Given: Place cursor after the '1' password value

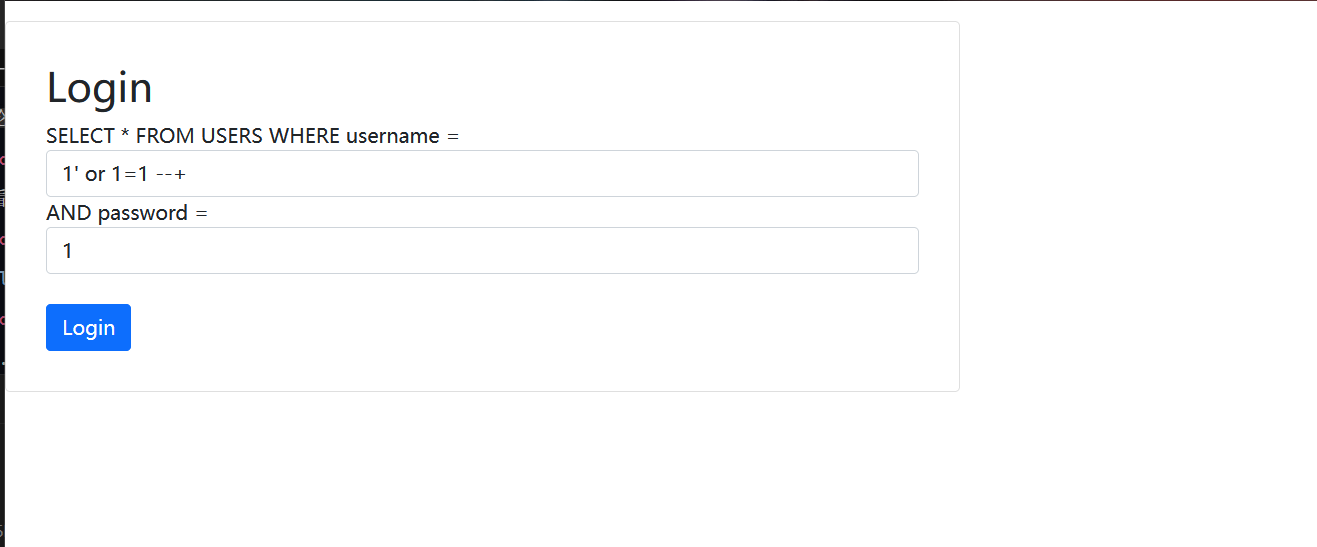Looking at the screenshot, I should click(x=74, y=251).
